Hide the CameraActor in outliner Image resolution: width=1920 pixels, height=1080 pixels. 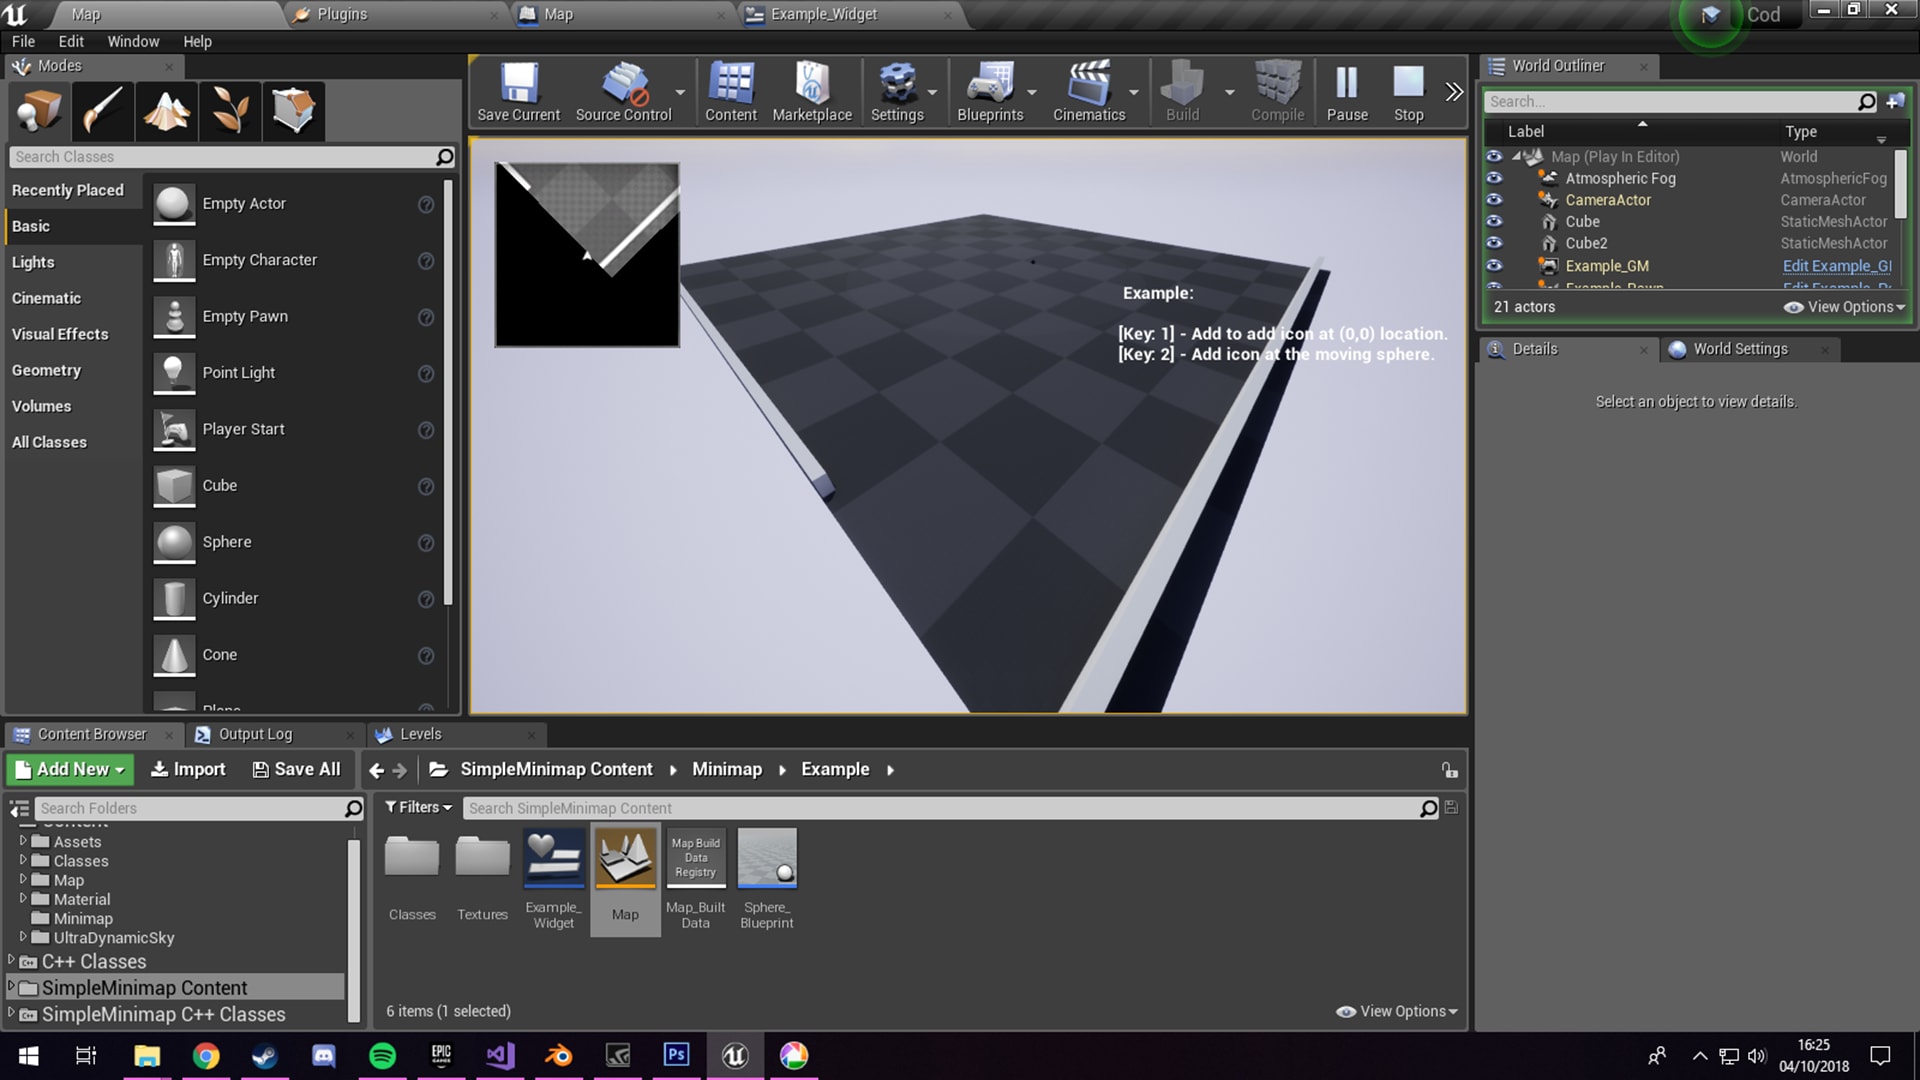coord(1494,200)
